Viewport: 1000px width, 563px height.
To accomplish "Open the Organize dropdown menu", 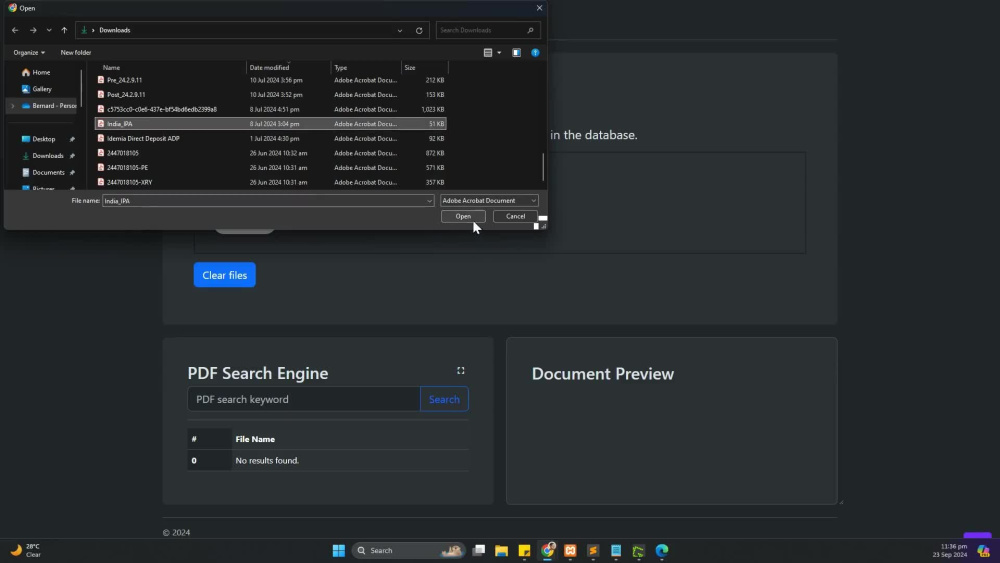I will 29,52.
